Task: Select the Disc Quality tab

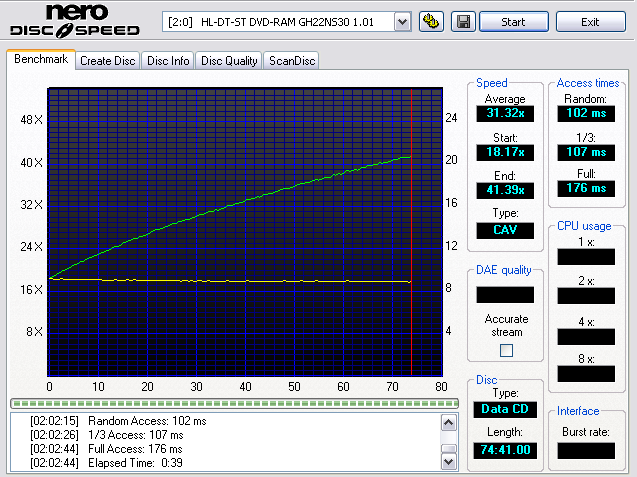Action: pyautogui.click(x=229, y=61)
